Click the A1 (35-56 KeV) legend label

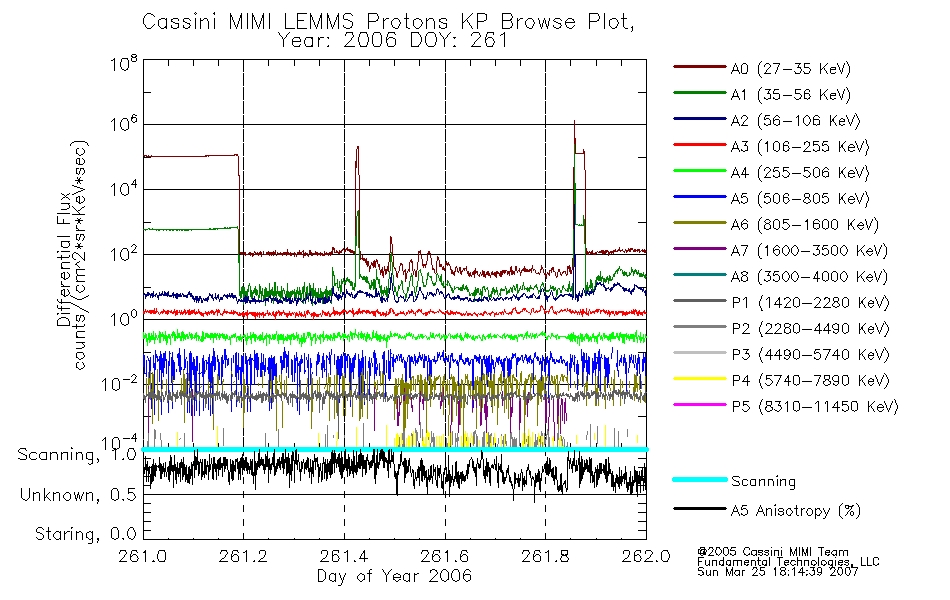[791, 95]
